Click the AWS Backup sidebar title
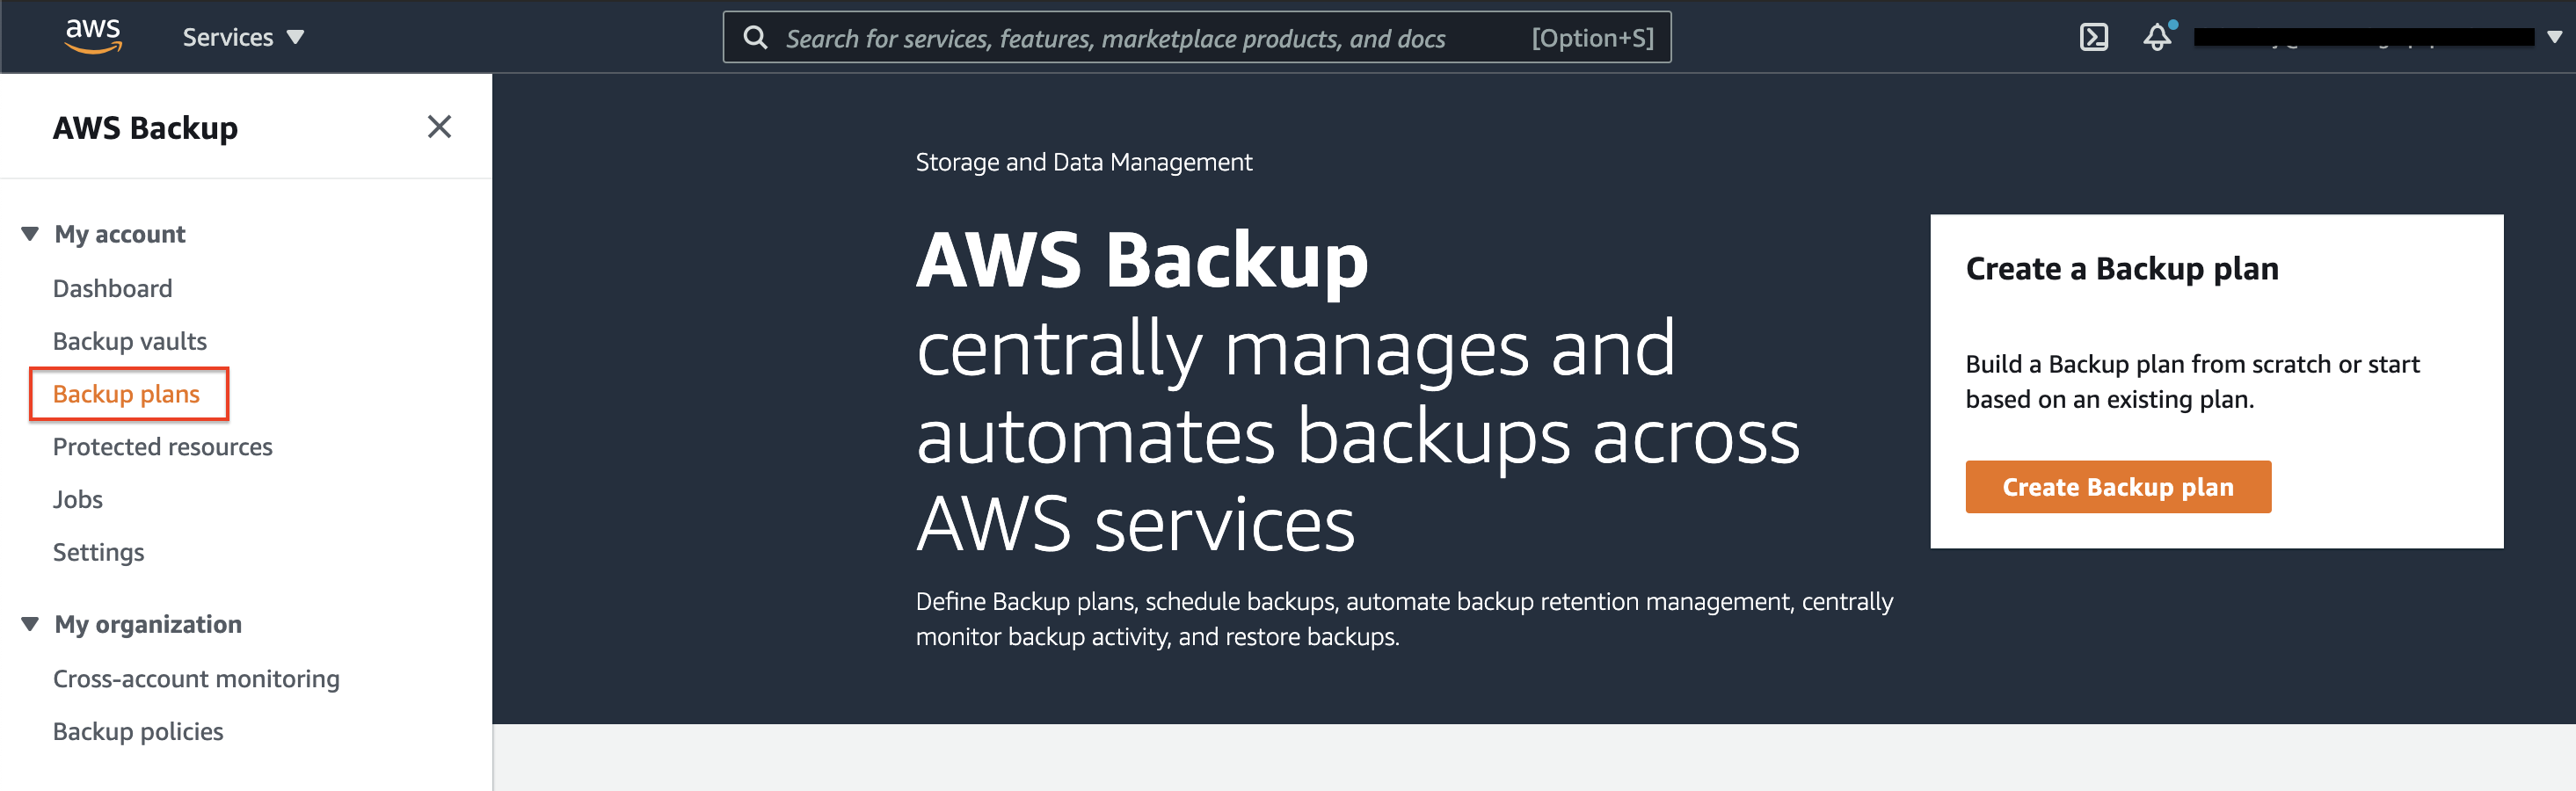Viewport: 2576px width, 791px height. [x=145, y=128]
